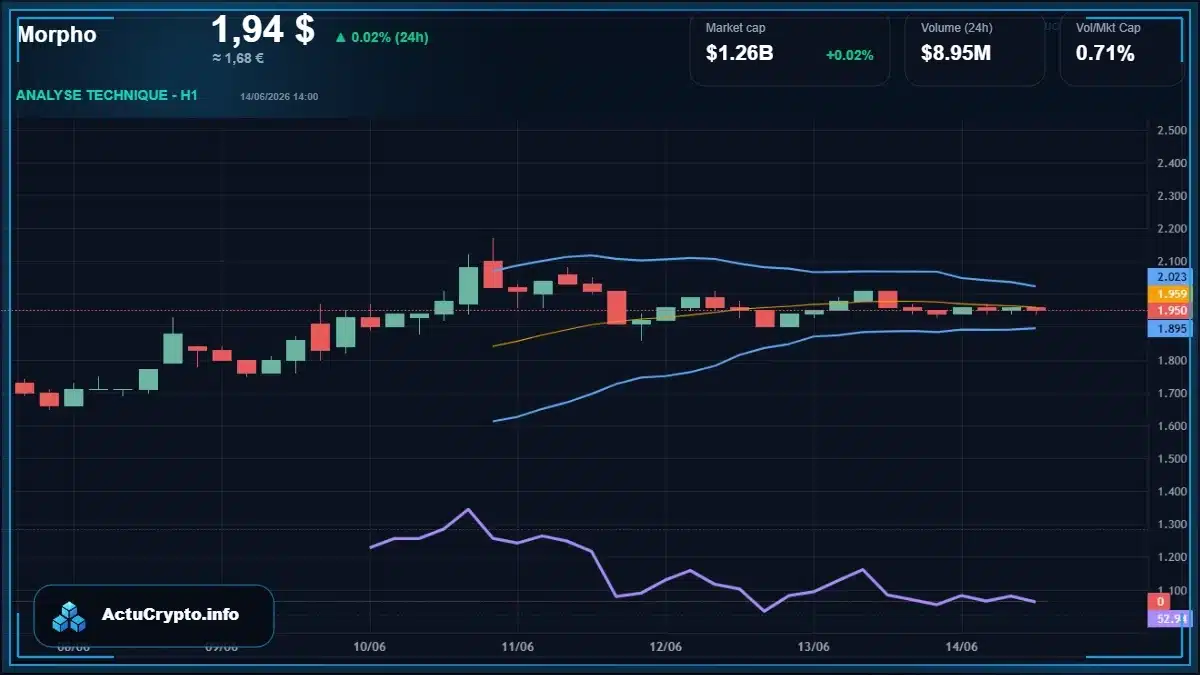Click the 13/06 date axis marker
Image resolution: width=1200 pixels, height=675 pixels.
pyautogui.click(x=814, y=647)
